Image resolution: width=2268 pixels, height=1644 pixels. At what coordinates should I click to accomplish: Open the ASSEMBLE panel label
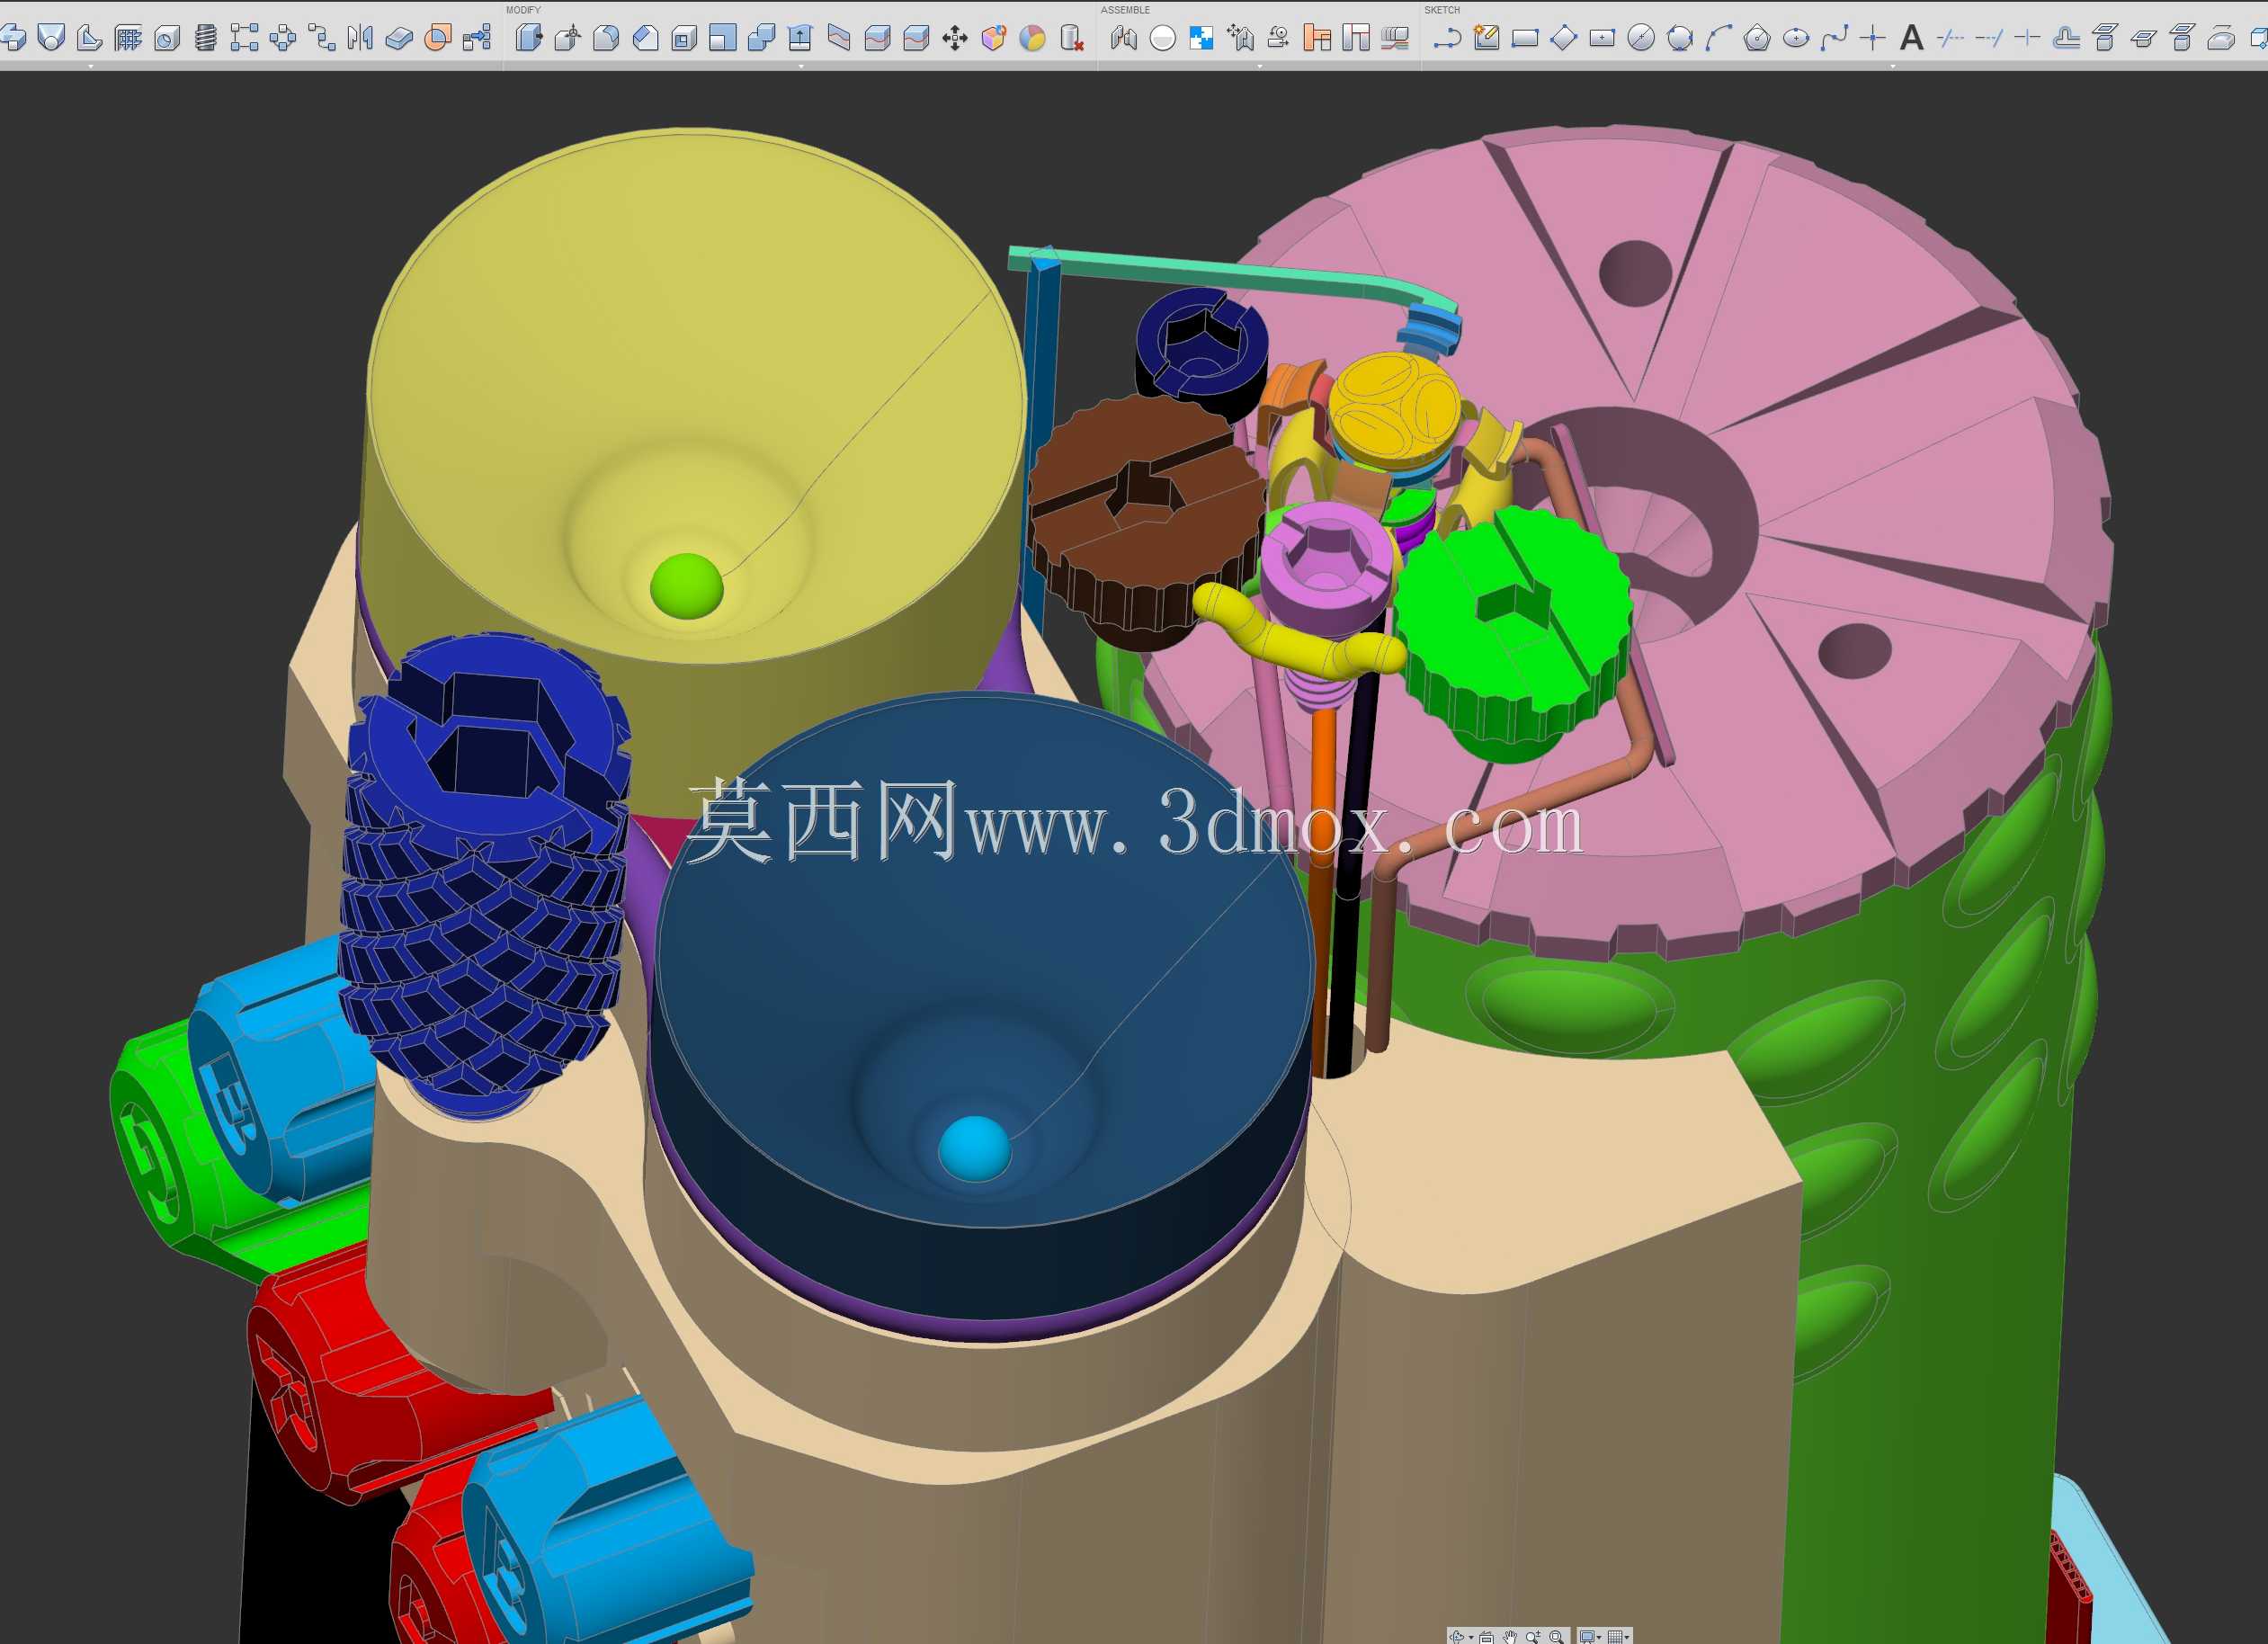click(x=1125, y=10)
